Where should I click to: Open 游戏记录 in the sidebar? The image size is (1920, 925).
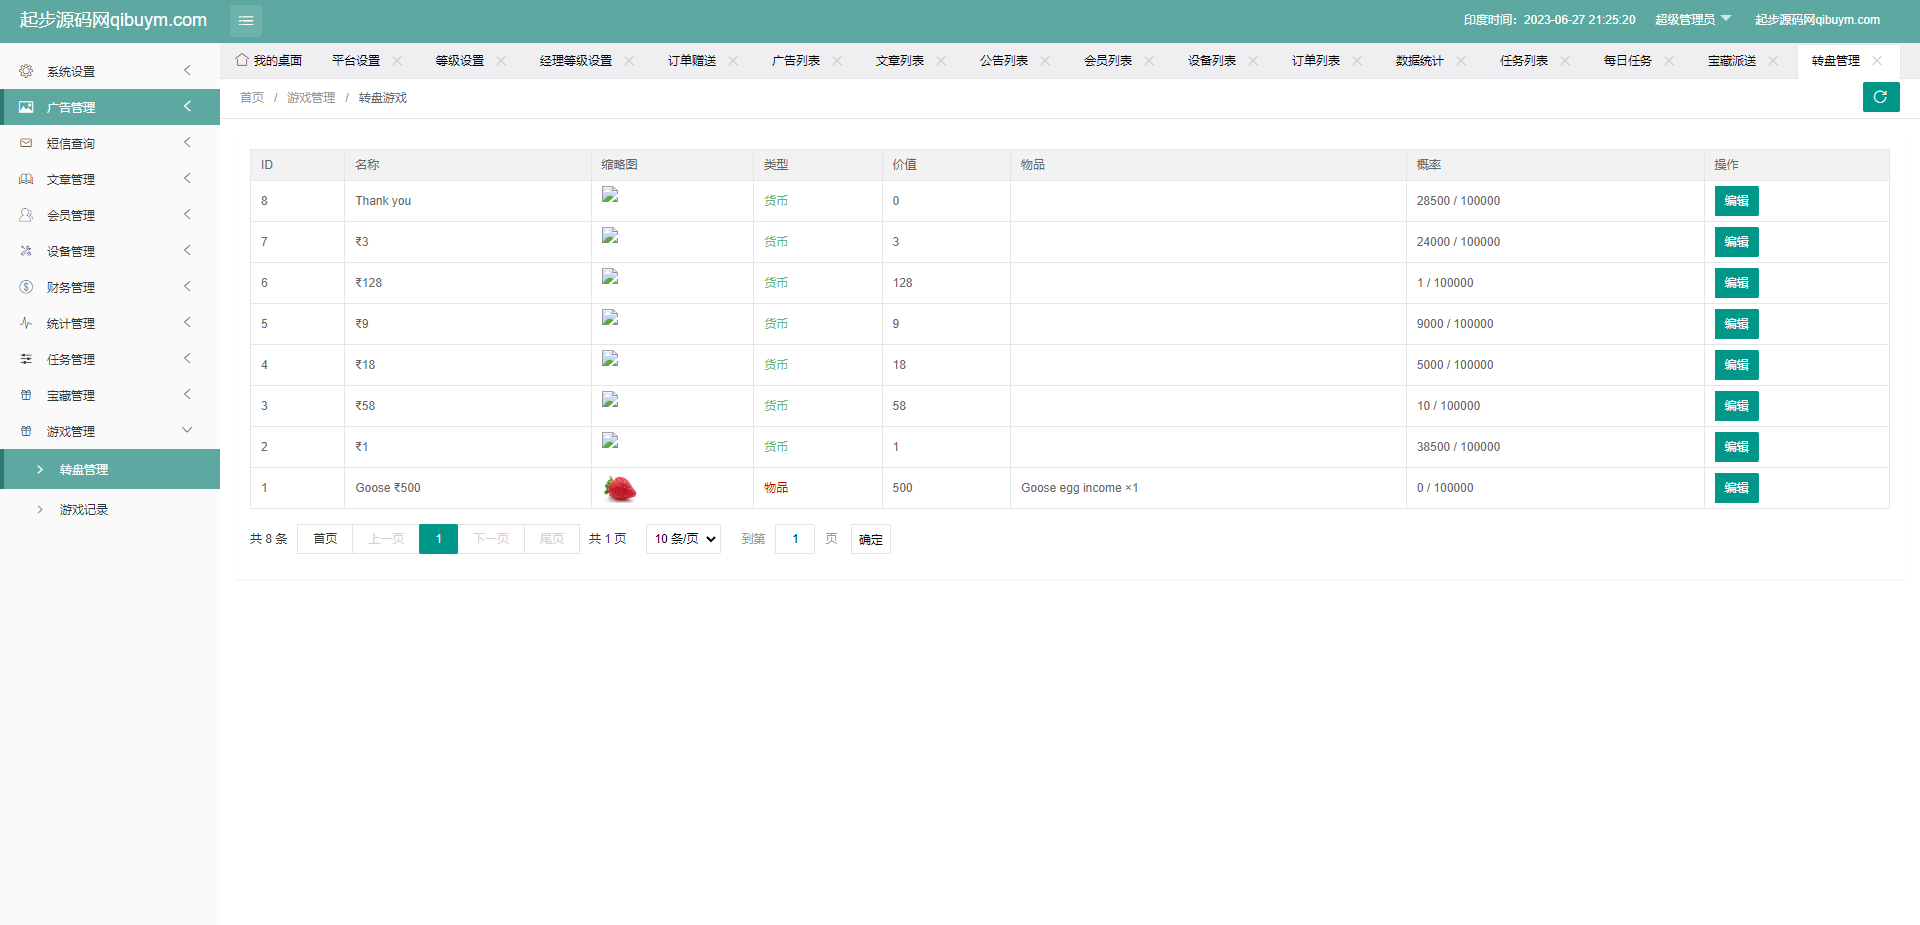[x=84, y=510]
